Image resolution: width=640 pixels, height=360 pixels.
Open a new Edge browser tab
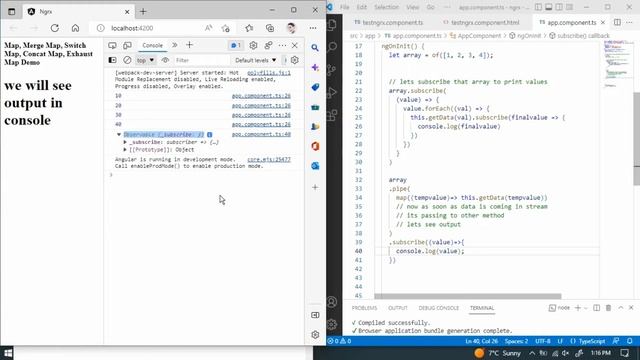click(x=143, y=12)
